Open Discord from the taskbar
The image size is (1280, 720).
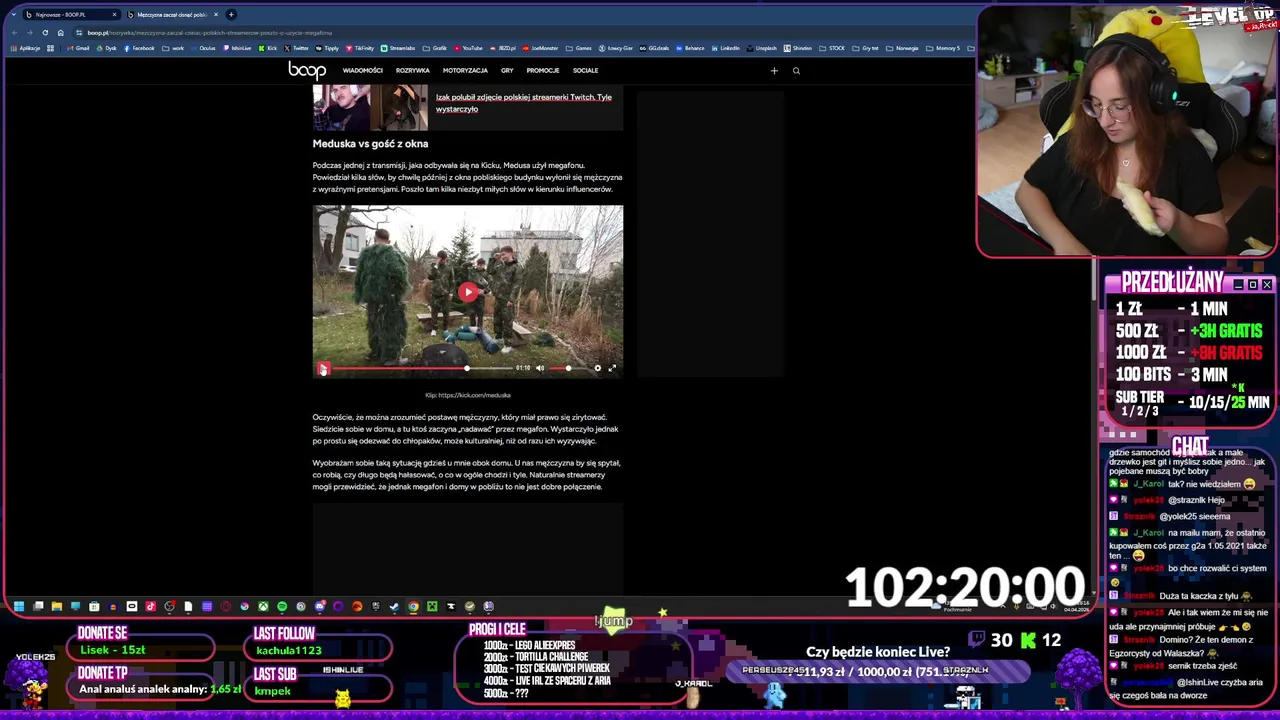click(320, 606)
